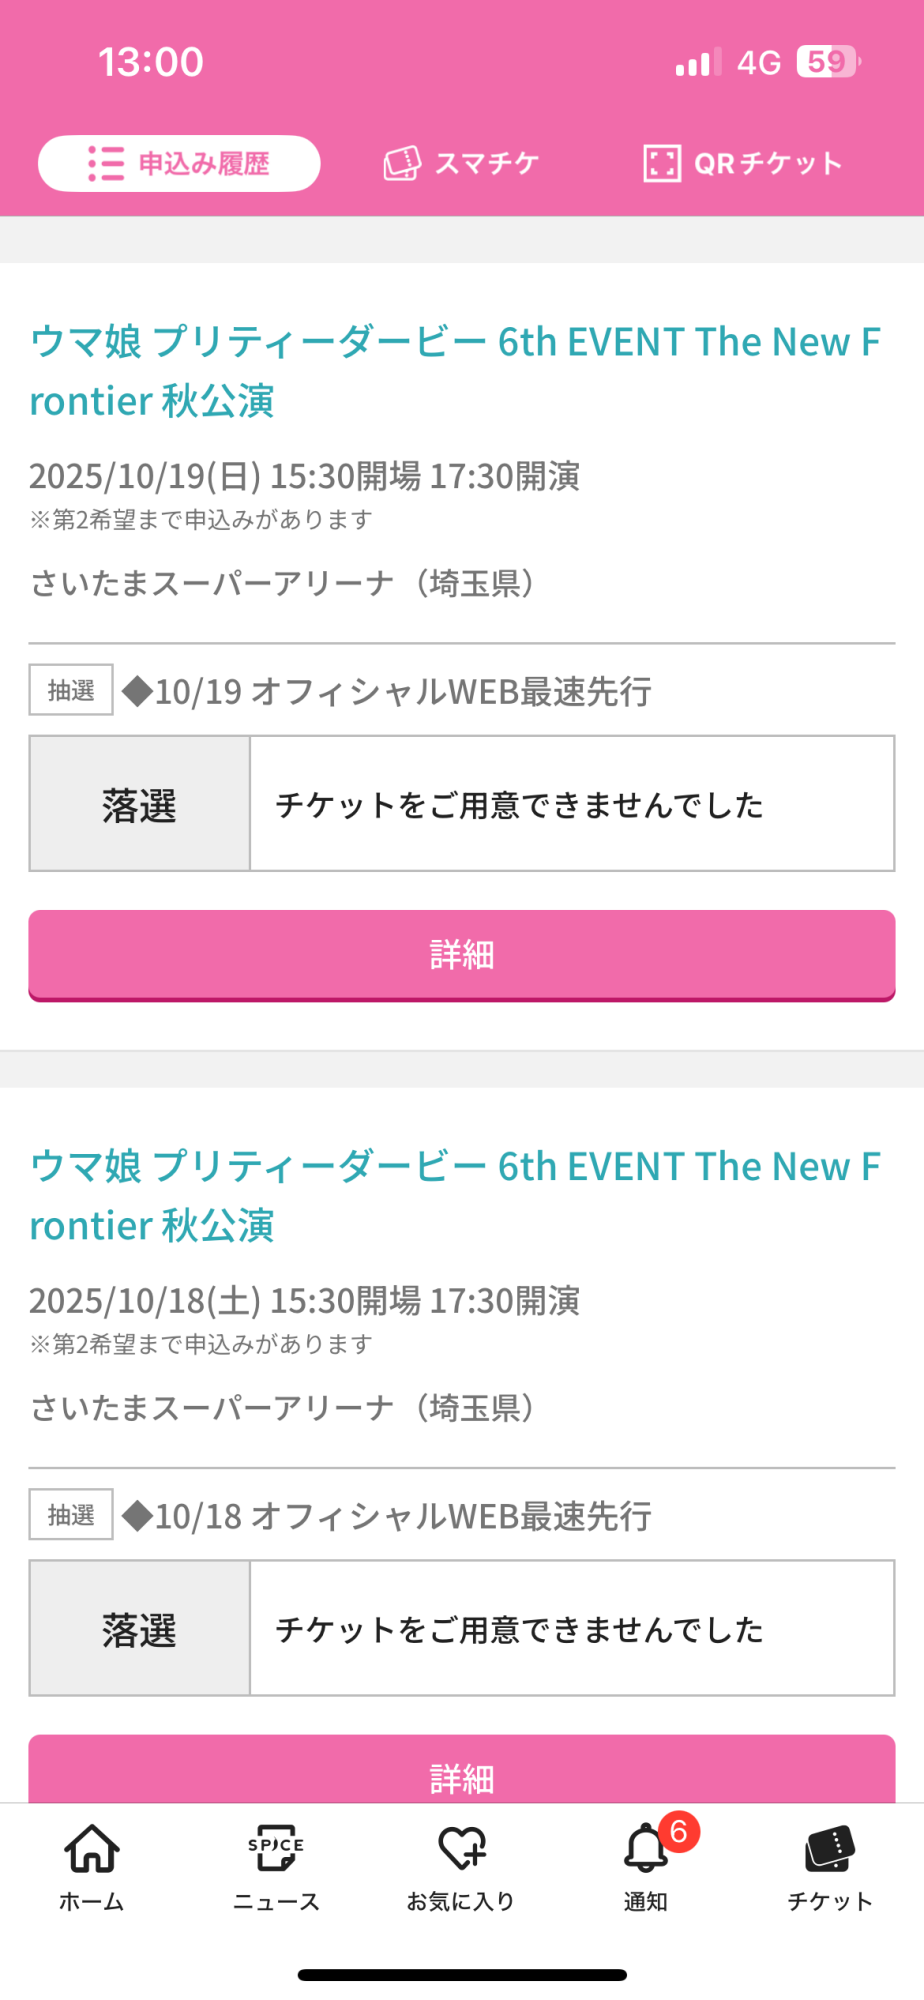
Task: Tap the QR ticket scan icon
Action: [x=661, y=164]
